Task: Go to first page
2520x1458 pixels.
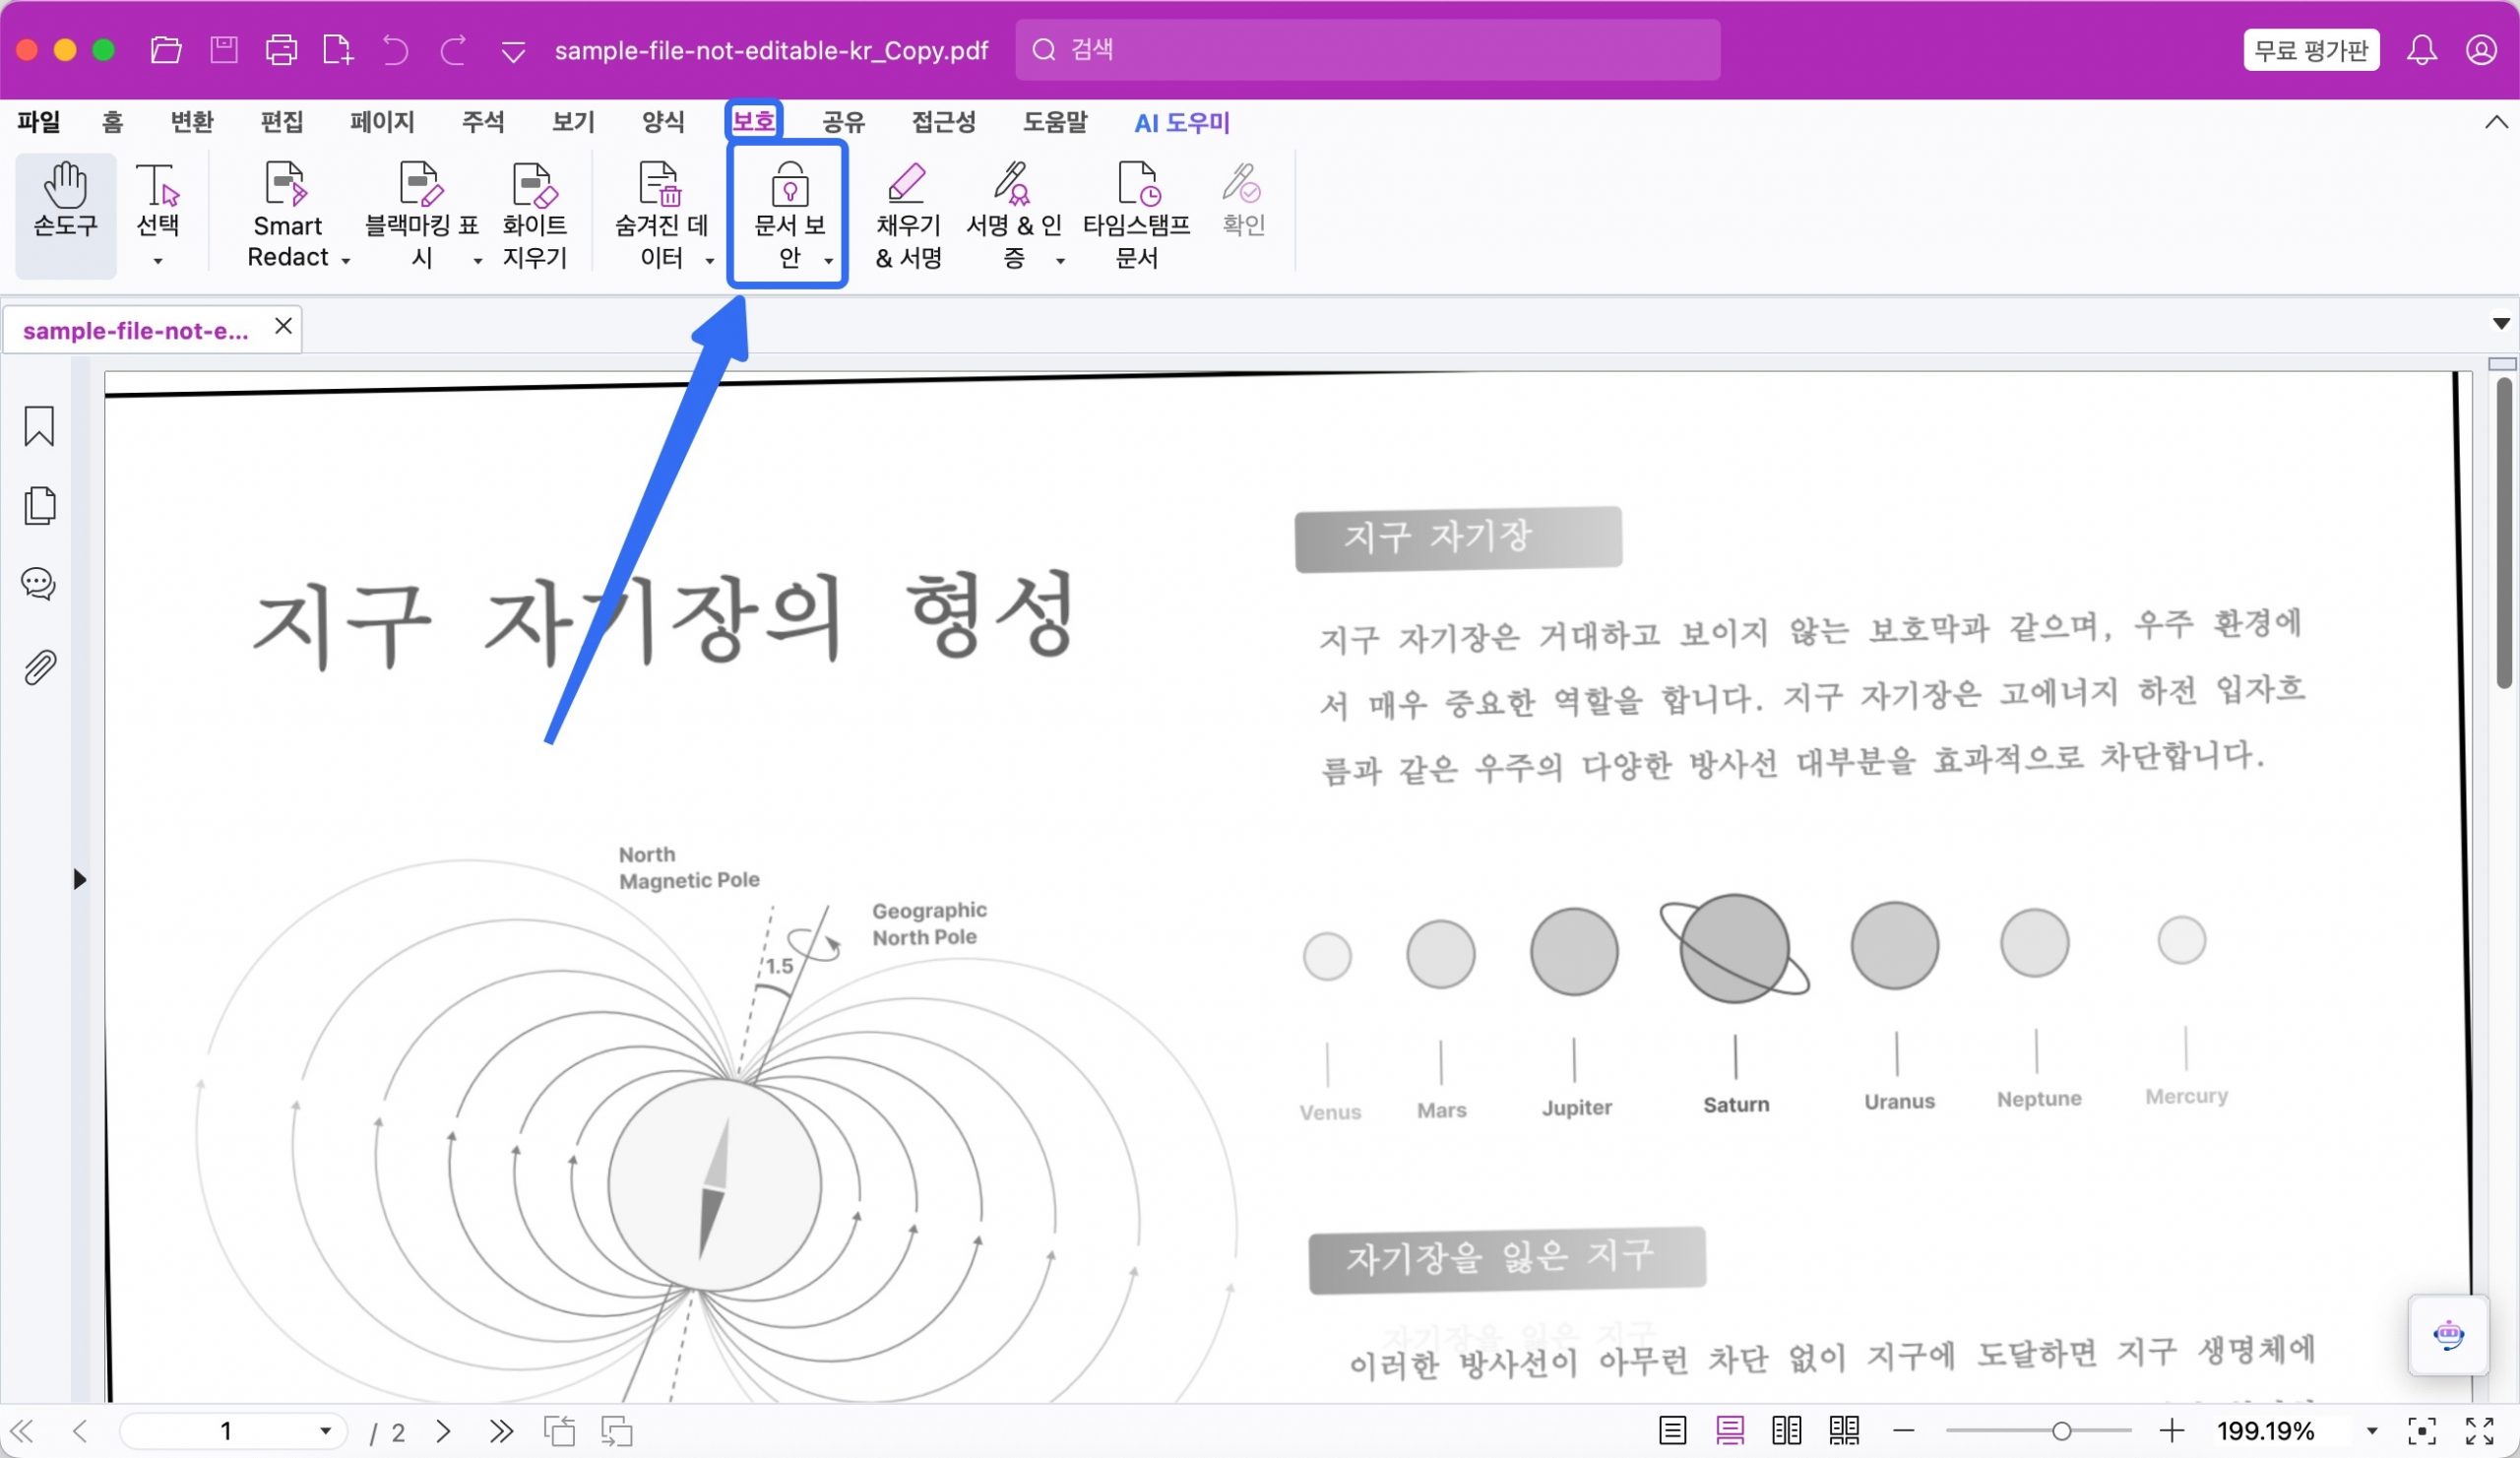Action: (x=22, y=1431)
